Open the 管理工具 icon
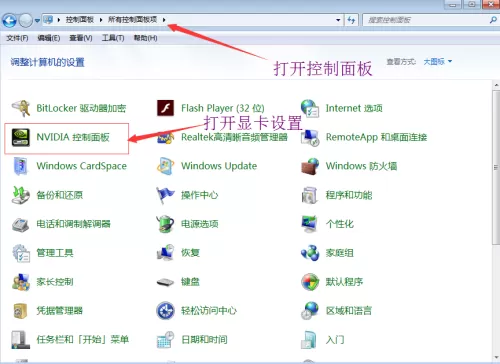 (21, 253)
